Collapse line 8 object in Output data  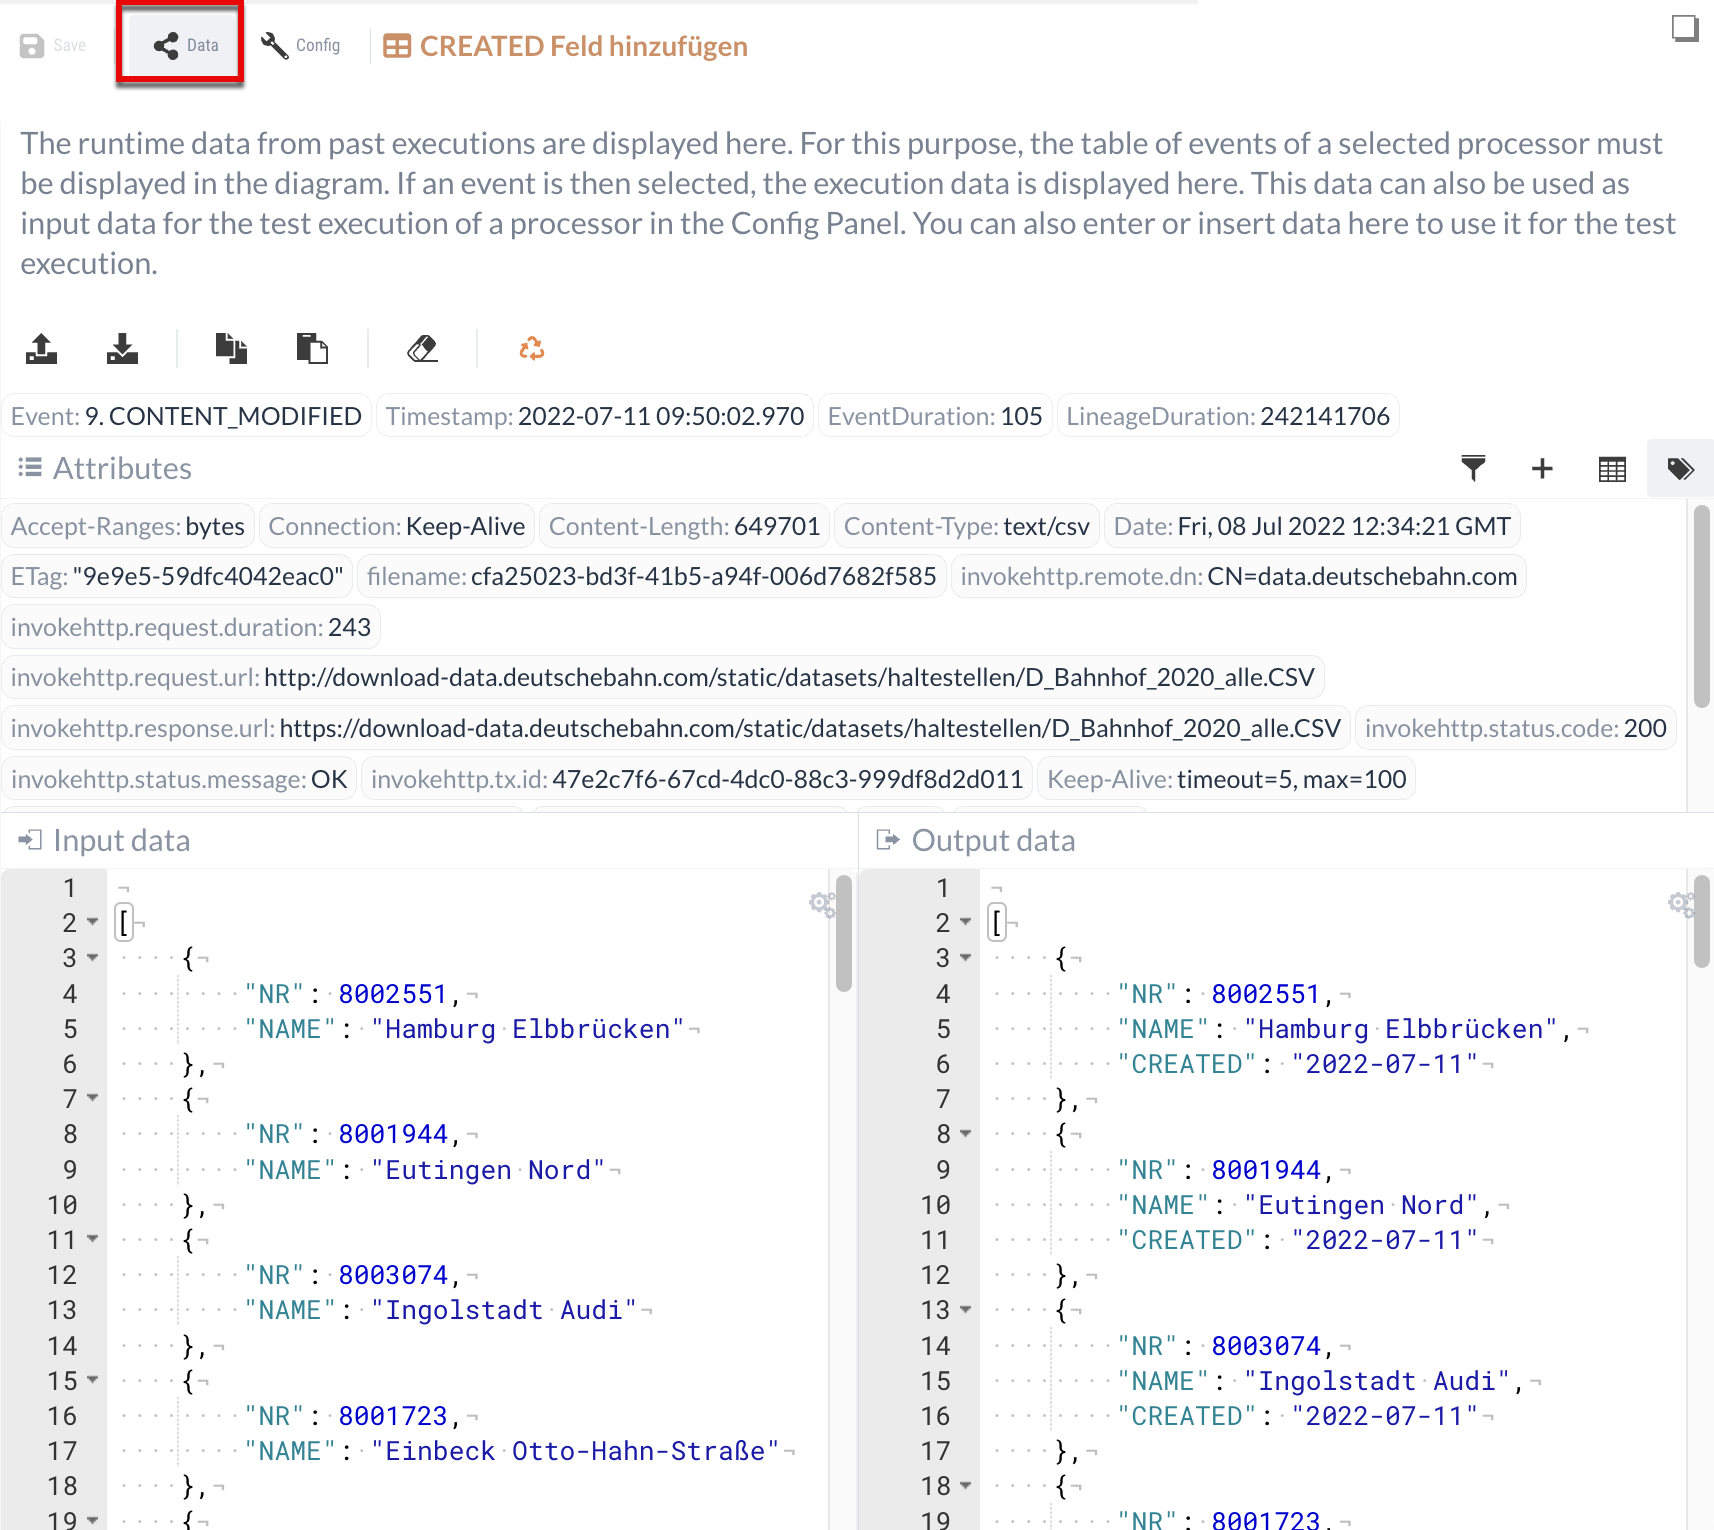(966, 1134)
